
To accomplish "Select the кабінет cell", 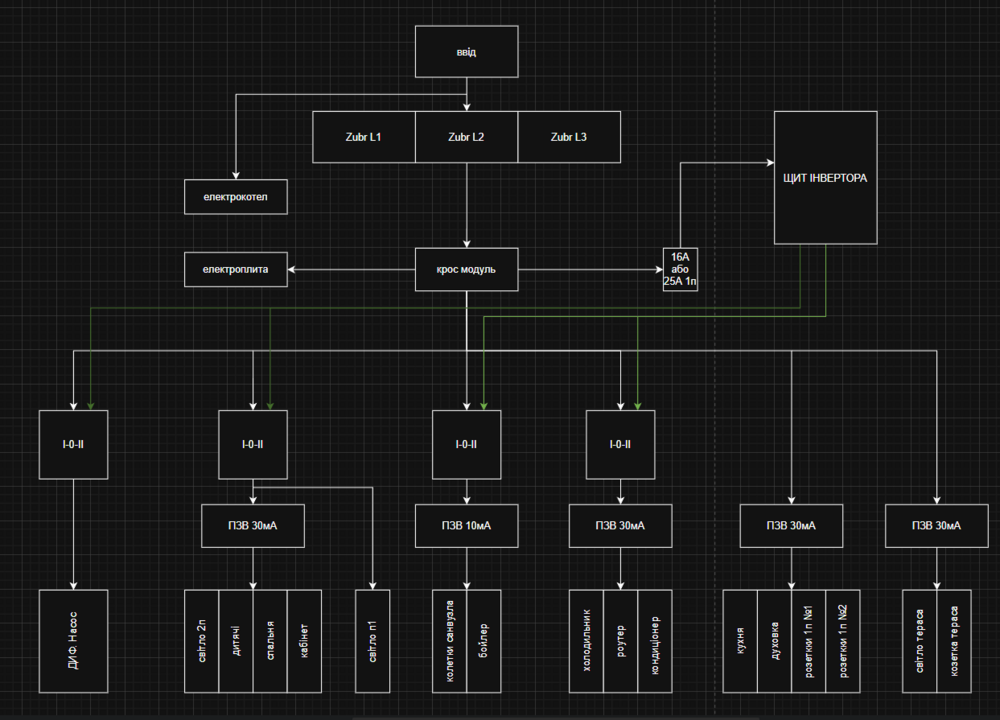I will point(304,641).
